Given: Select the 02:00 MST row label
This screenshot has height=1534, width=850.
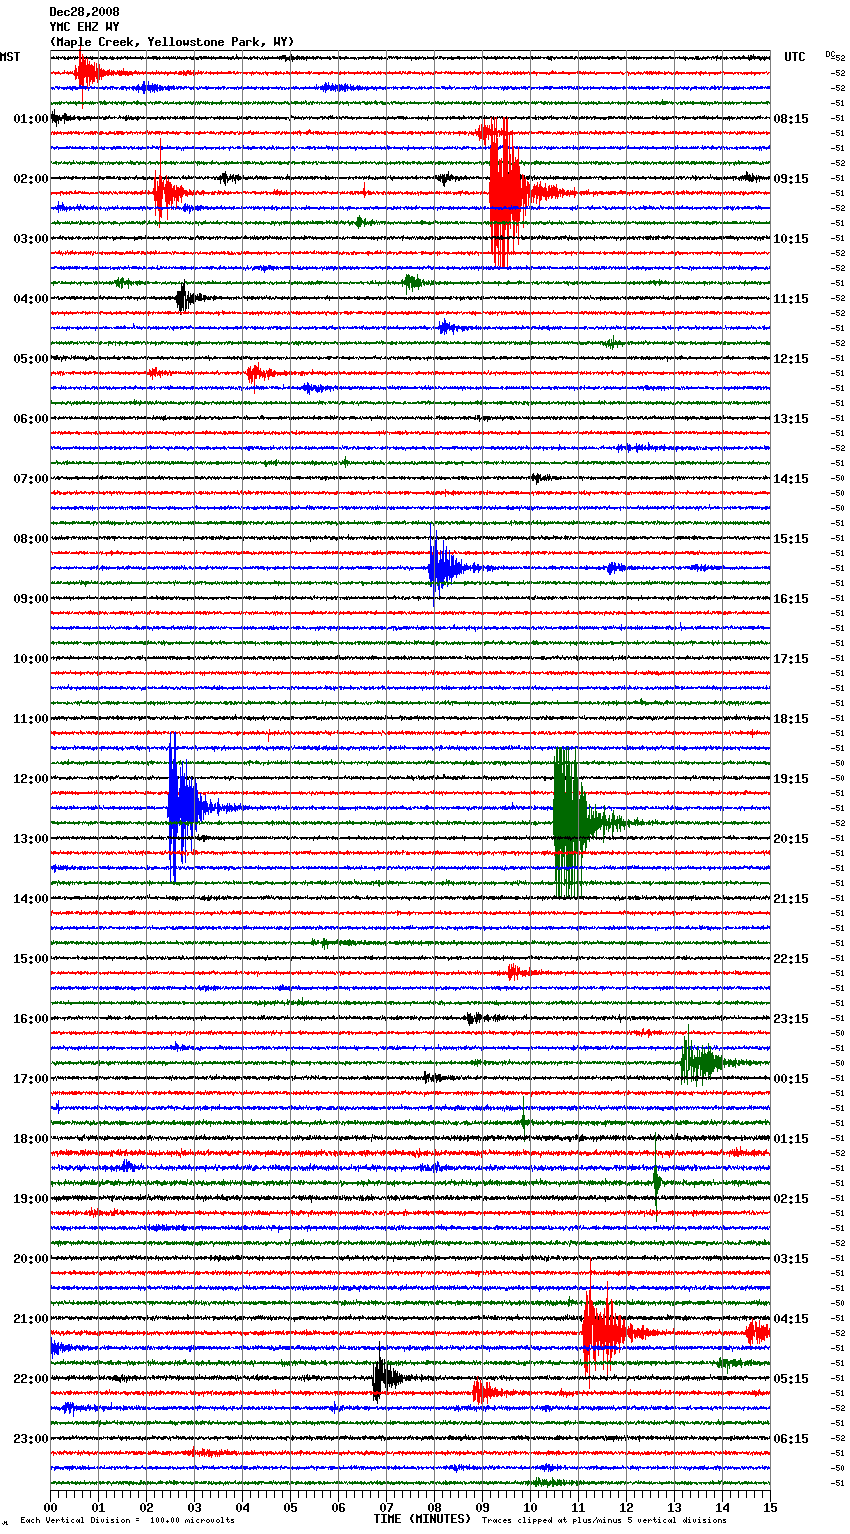Looking at the screenshot, I should tap(30, 179).
